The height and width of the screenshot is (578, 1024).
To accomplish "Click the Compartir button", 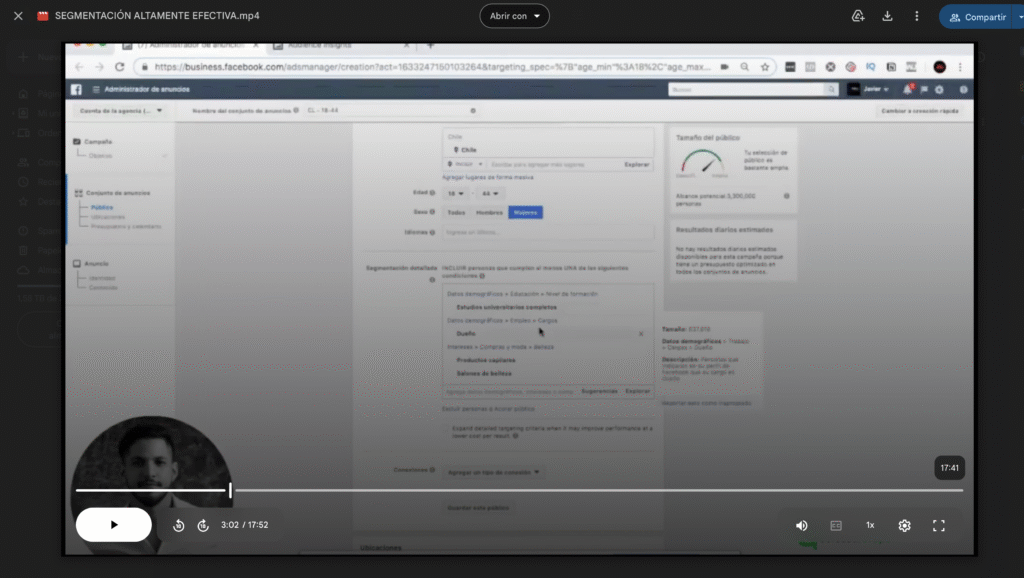I will point(977,17).
